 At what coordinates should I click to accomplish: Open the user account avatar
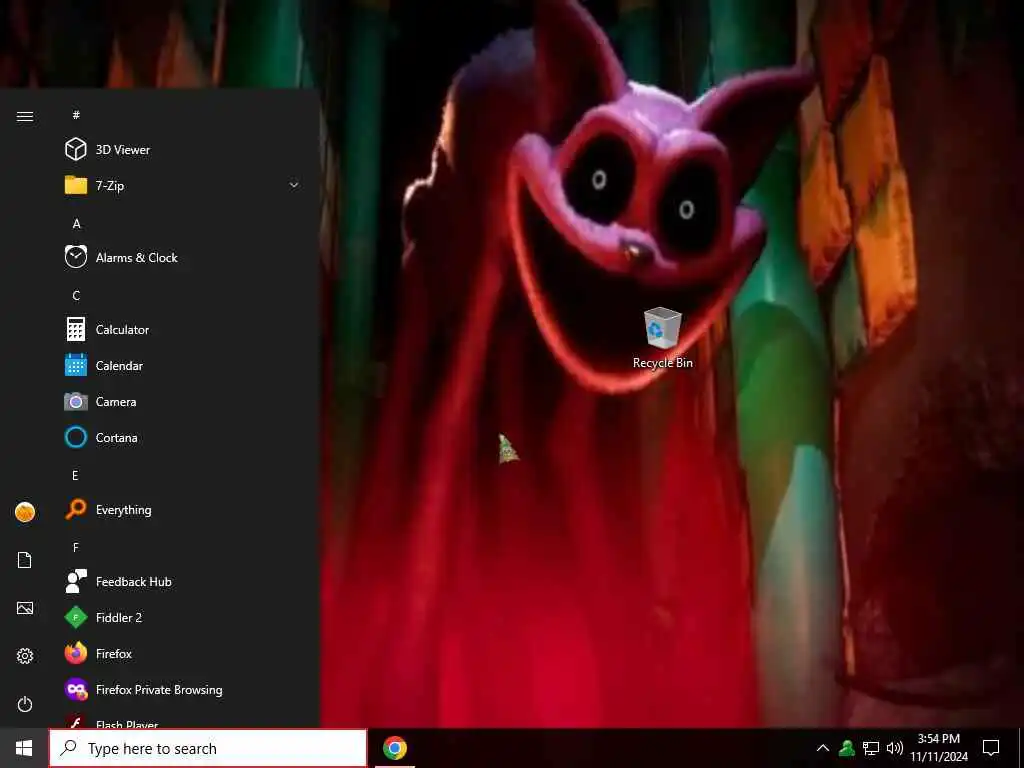pyautogui.click(x=25, y=512)
